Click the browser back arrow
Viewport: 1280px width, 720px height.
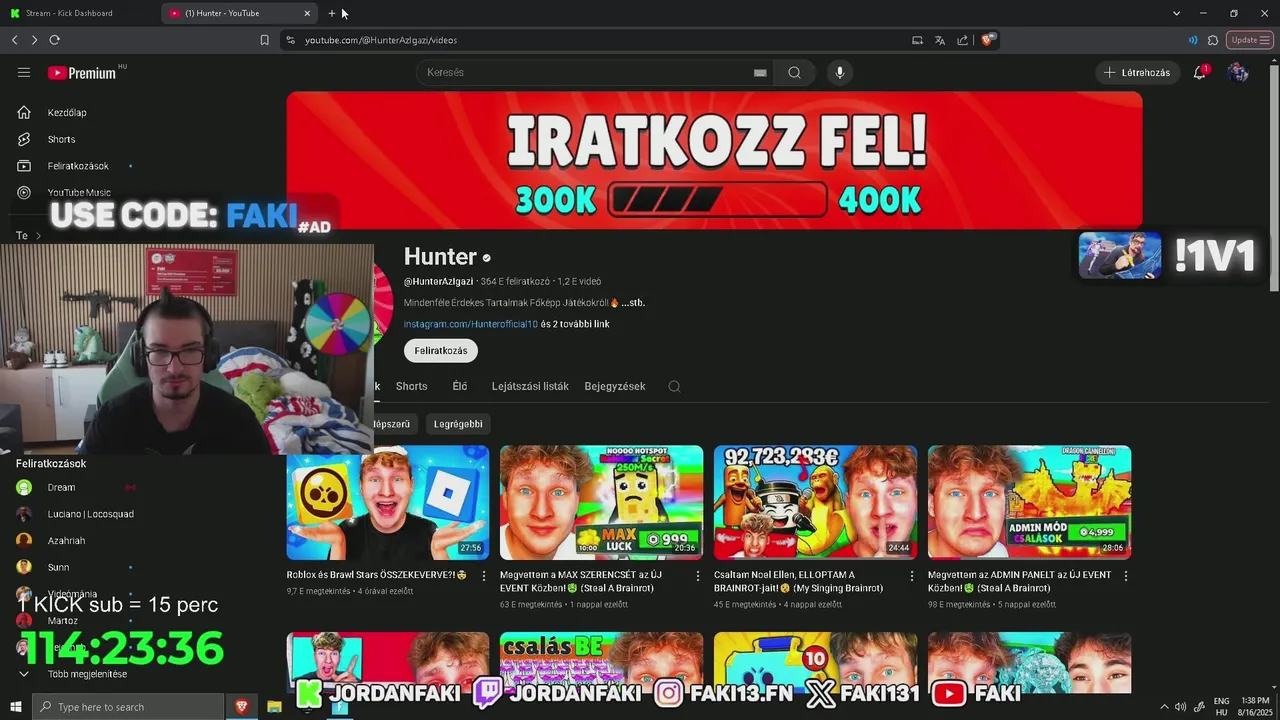(14, 40)
